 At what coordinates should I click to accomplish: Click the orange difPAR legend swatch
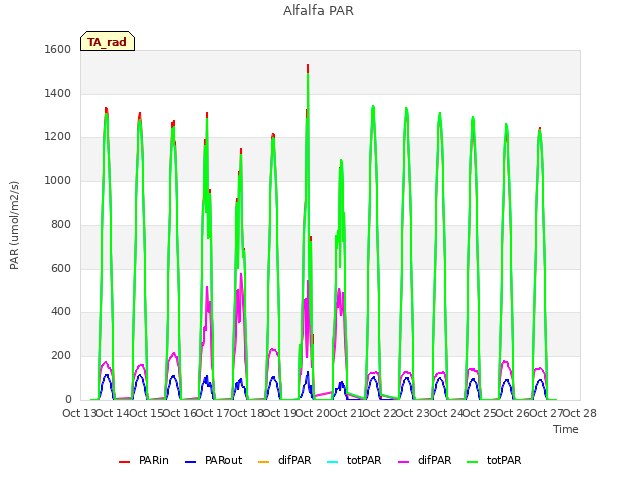264,461
